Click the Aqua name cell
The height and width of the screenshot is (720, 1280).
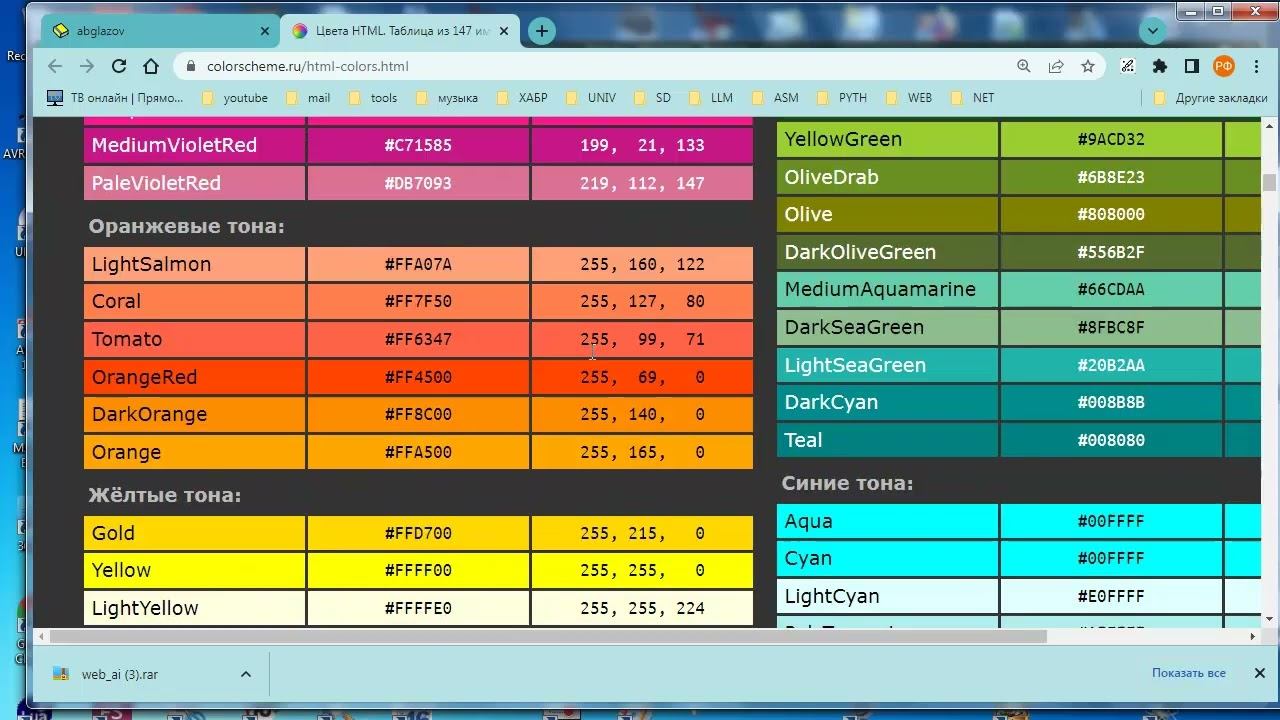coord(887,521)
